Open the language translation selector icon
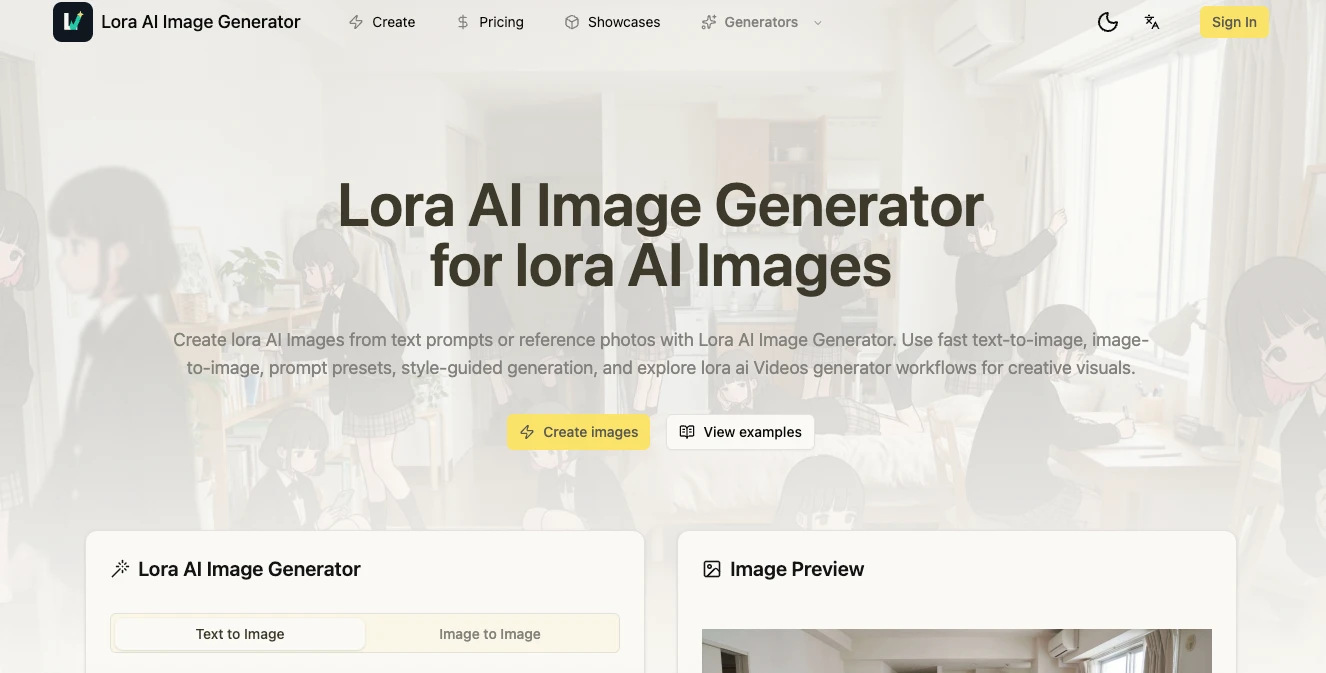The height and width of the screenshot is (673, 1326). (1152, 22)
